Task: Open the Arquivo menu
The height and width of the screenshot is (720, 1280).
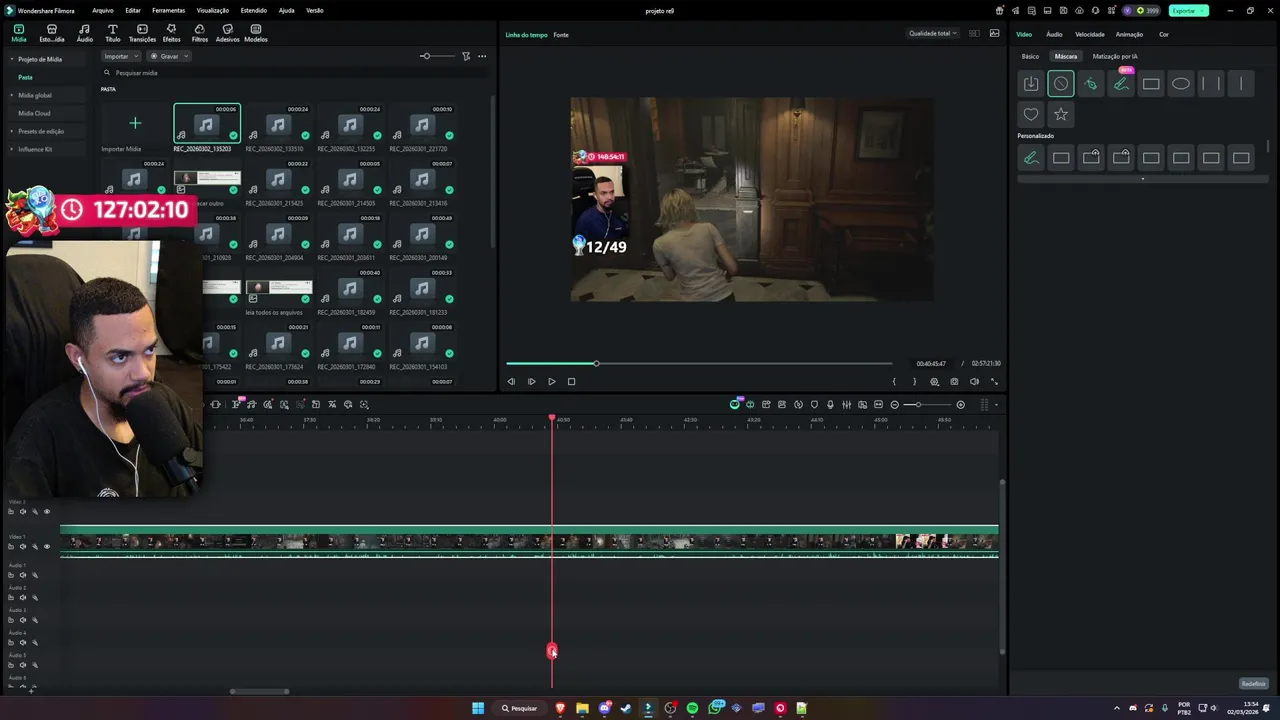Action: point(102,10)
